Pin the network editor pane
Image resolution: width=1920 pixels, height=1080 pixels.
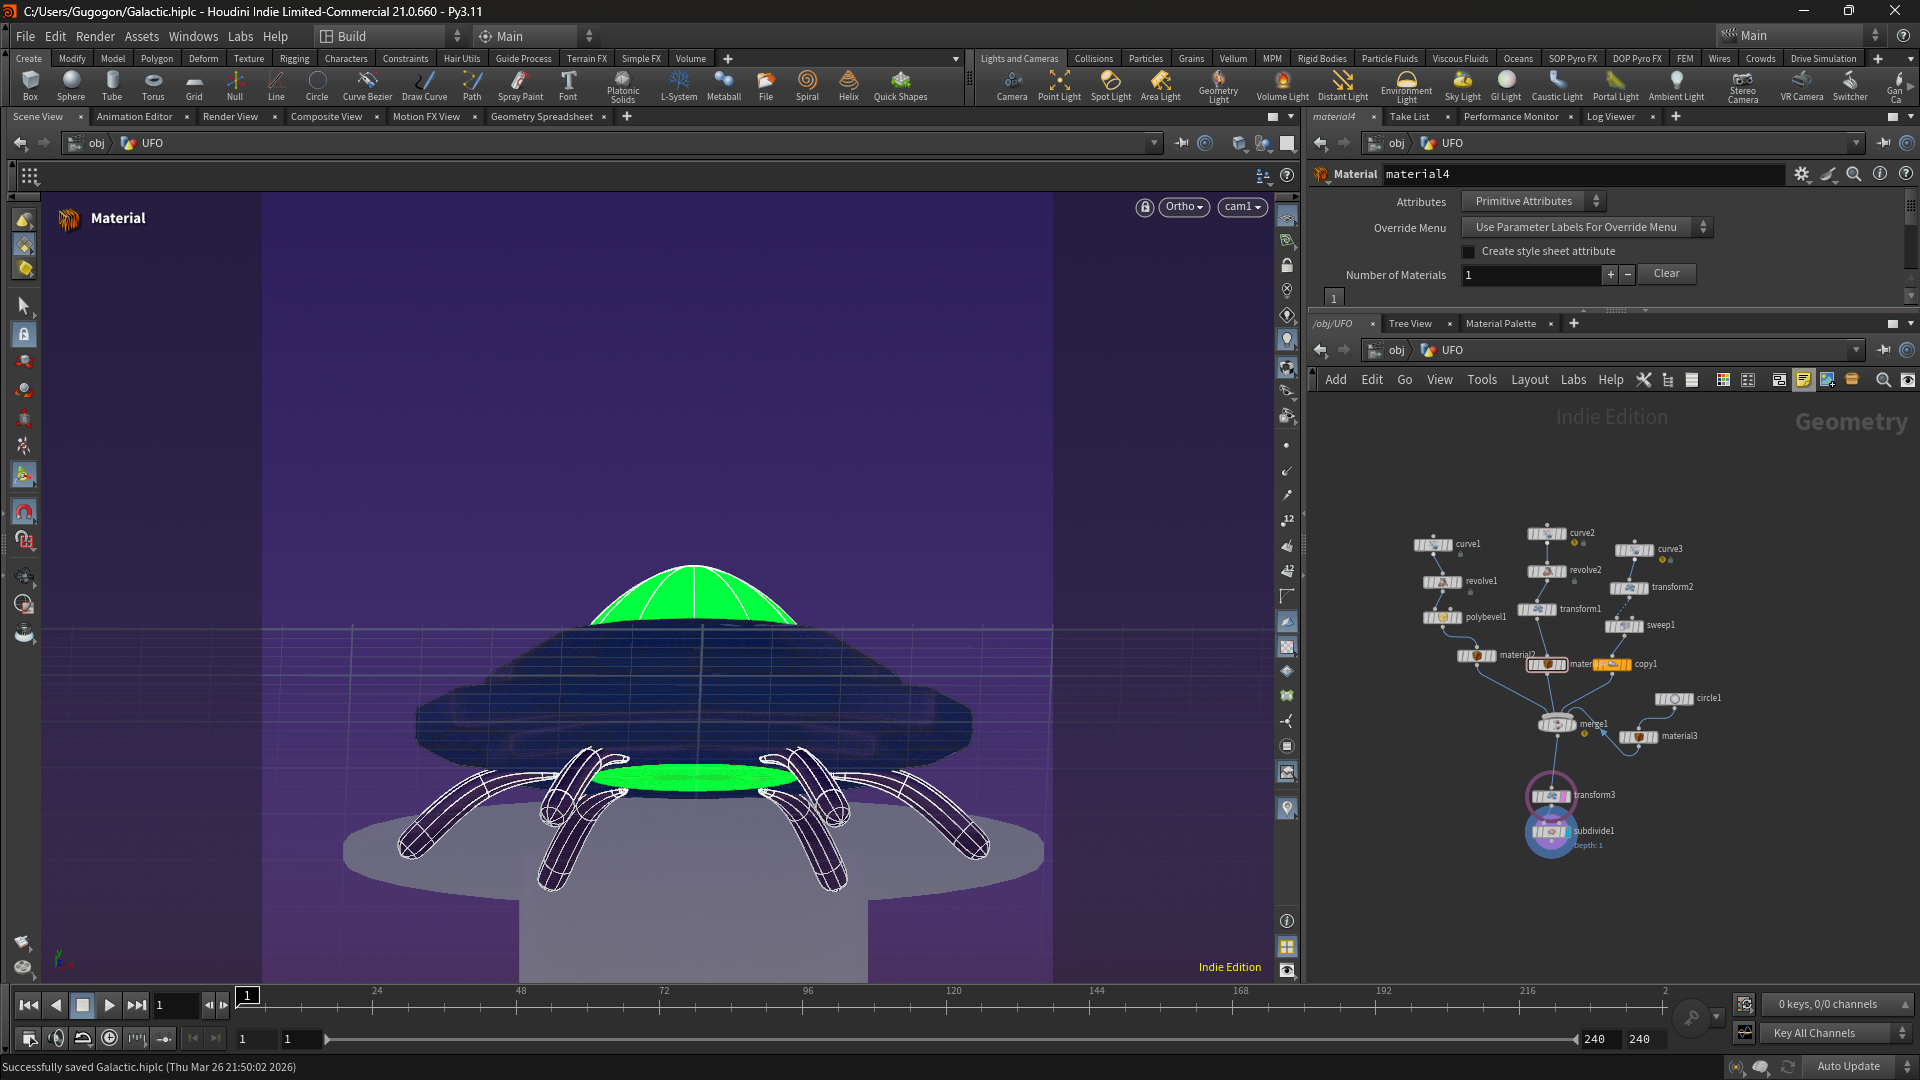pyautogui.click(x=1884, y=350)
